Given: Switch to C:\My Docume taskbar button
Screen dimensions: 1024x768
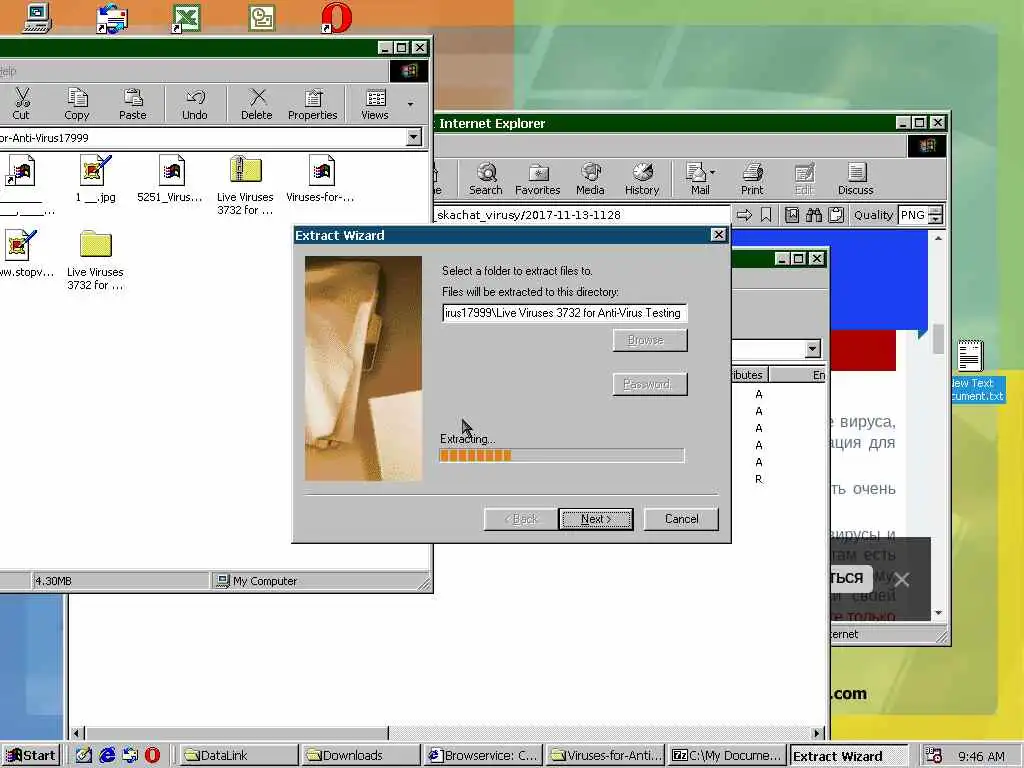Looking at the screenshot, I should pos(728,756).
